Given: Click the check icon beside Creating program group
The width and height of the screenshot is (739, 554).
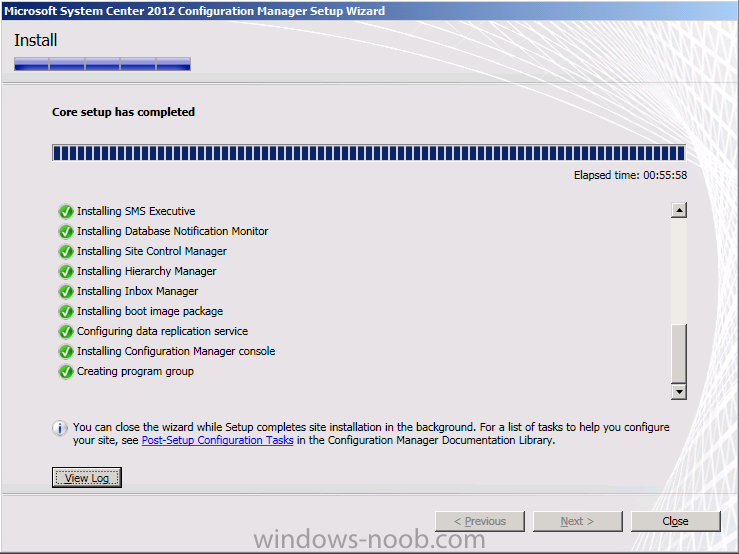Looking at the screenshot, I should click(x=66, y=372).
